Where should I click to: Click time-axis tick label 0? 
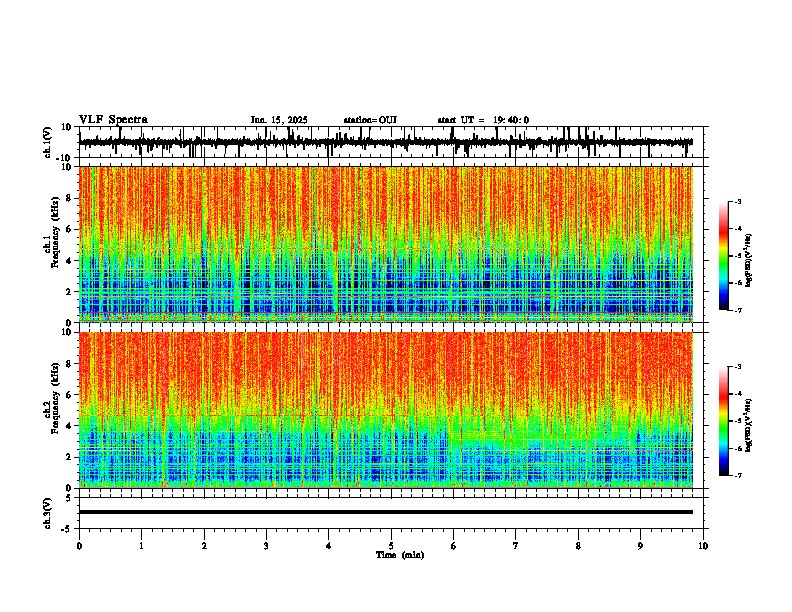pyautogui.click(x=79, y=546)
